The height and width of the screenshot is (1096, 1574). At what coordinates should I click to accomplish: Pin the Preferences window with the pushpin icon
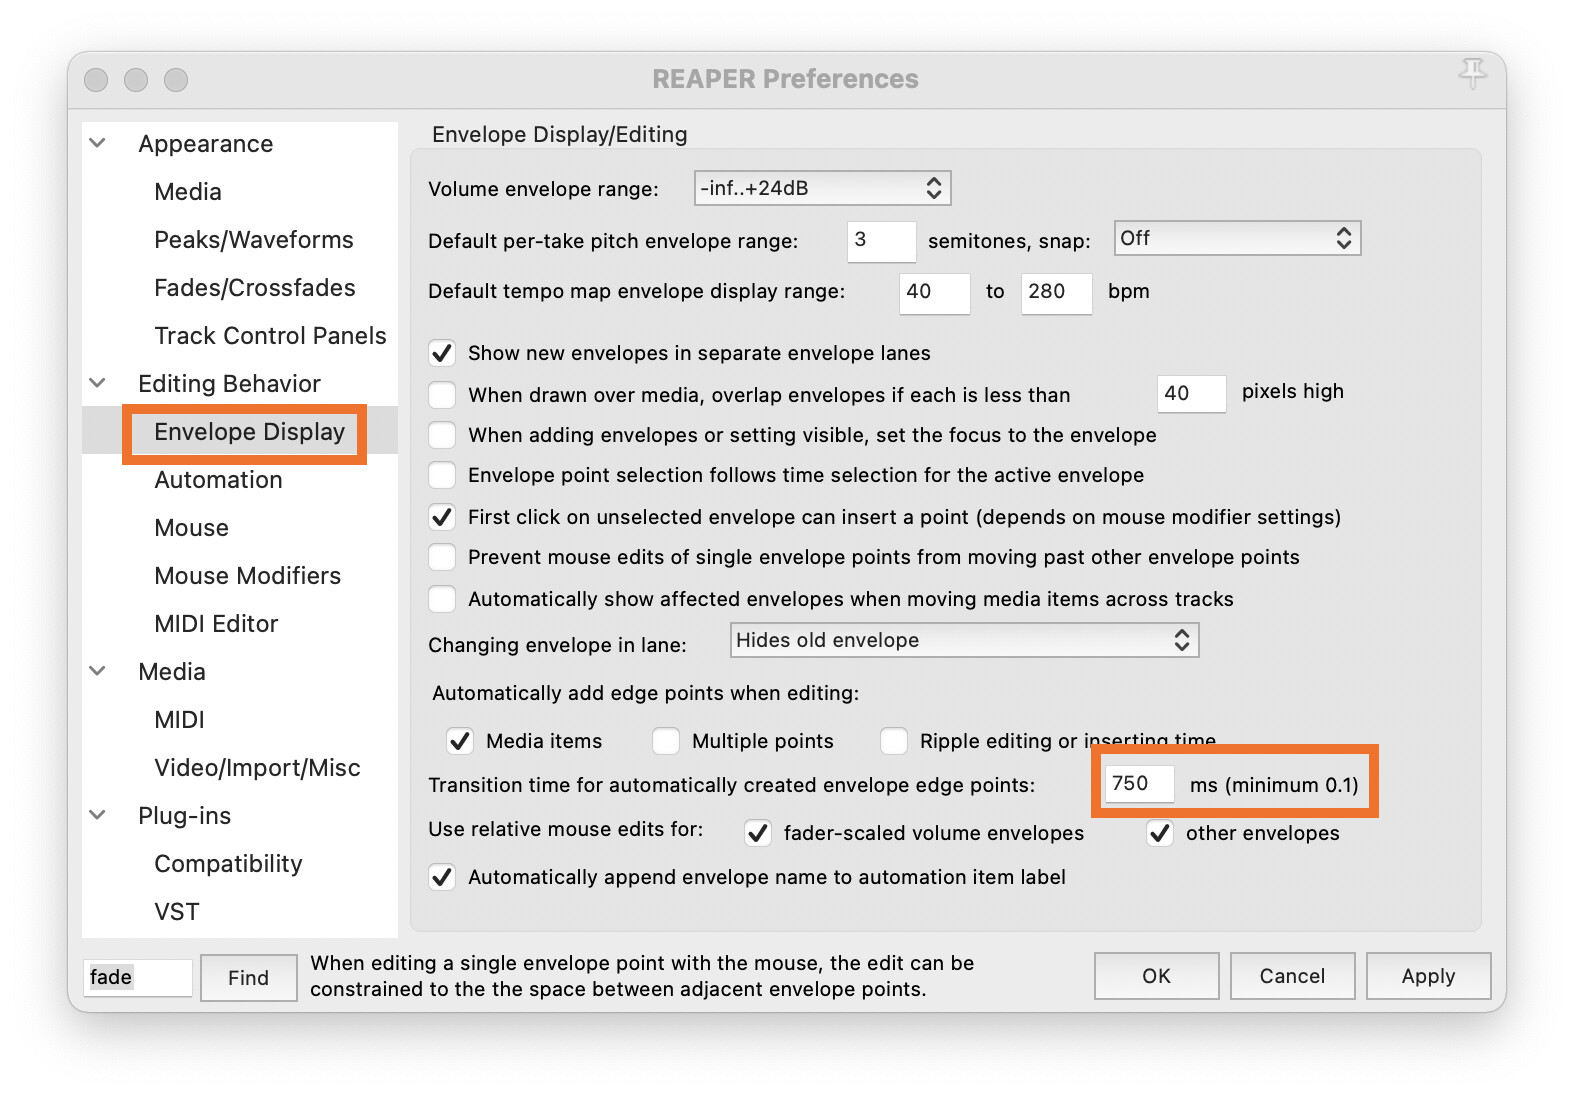click(x=1472, y=73)
